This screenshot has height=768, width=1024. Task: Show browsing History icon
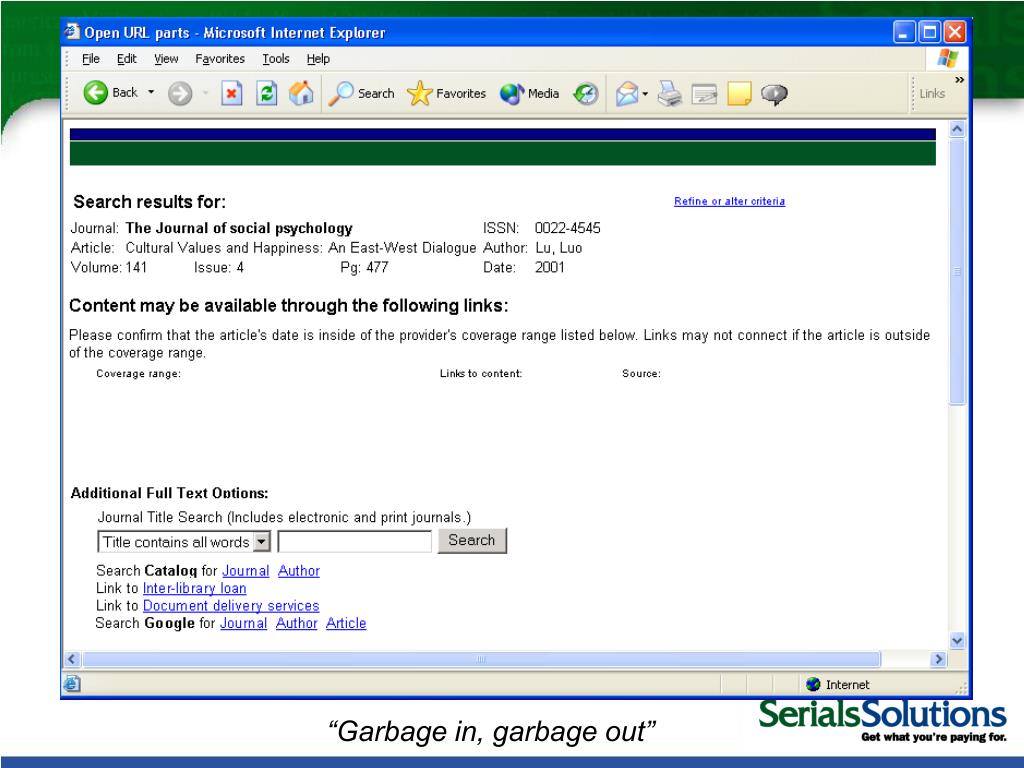(586, 93)
